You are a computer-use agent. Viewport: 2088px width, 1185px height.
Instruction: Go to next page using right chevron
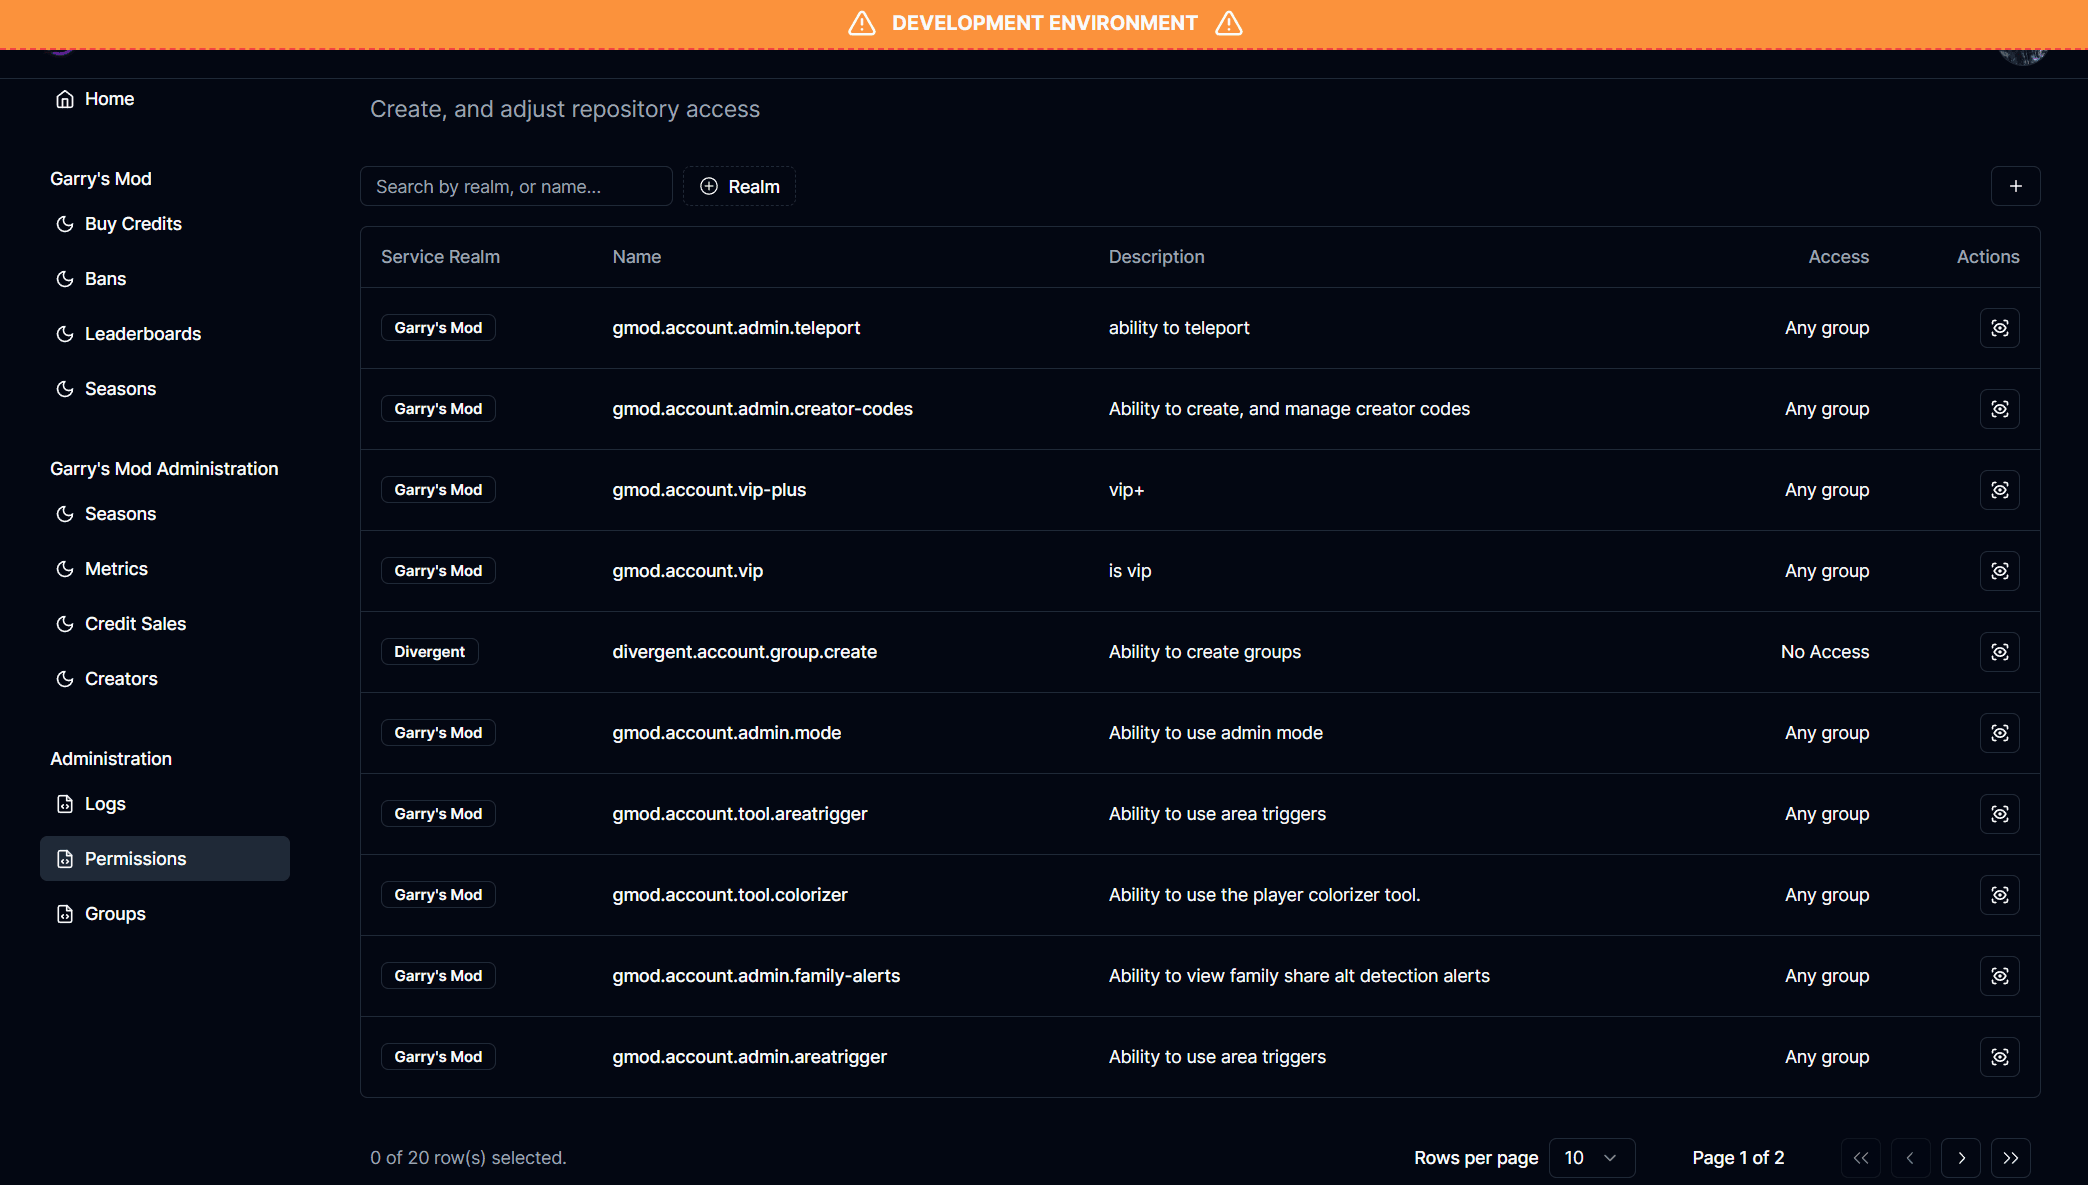pyautogui.click(x=1961, y=1157)
